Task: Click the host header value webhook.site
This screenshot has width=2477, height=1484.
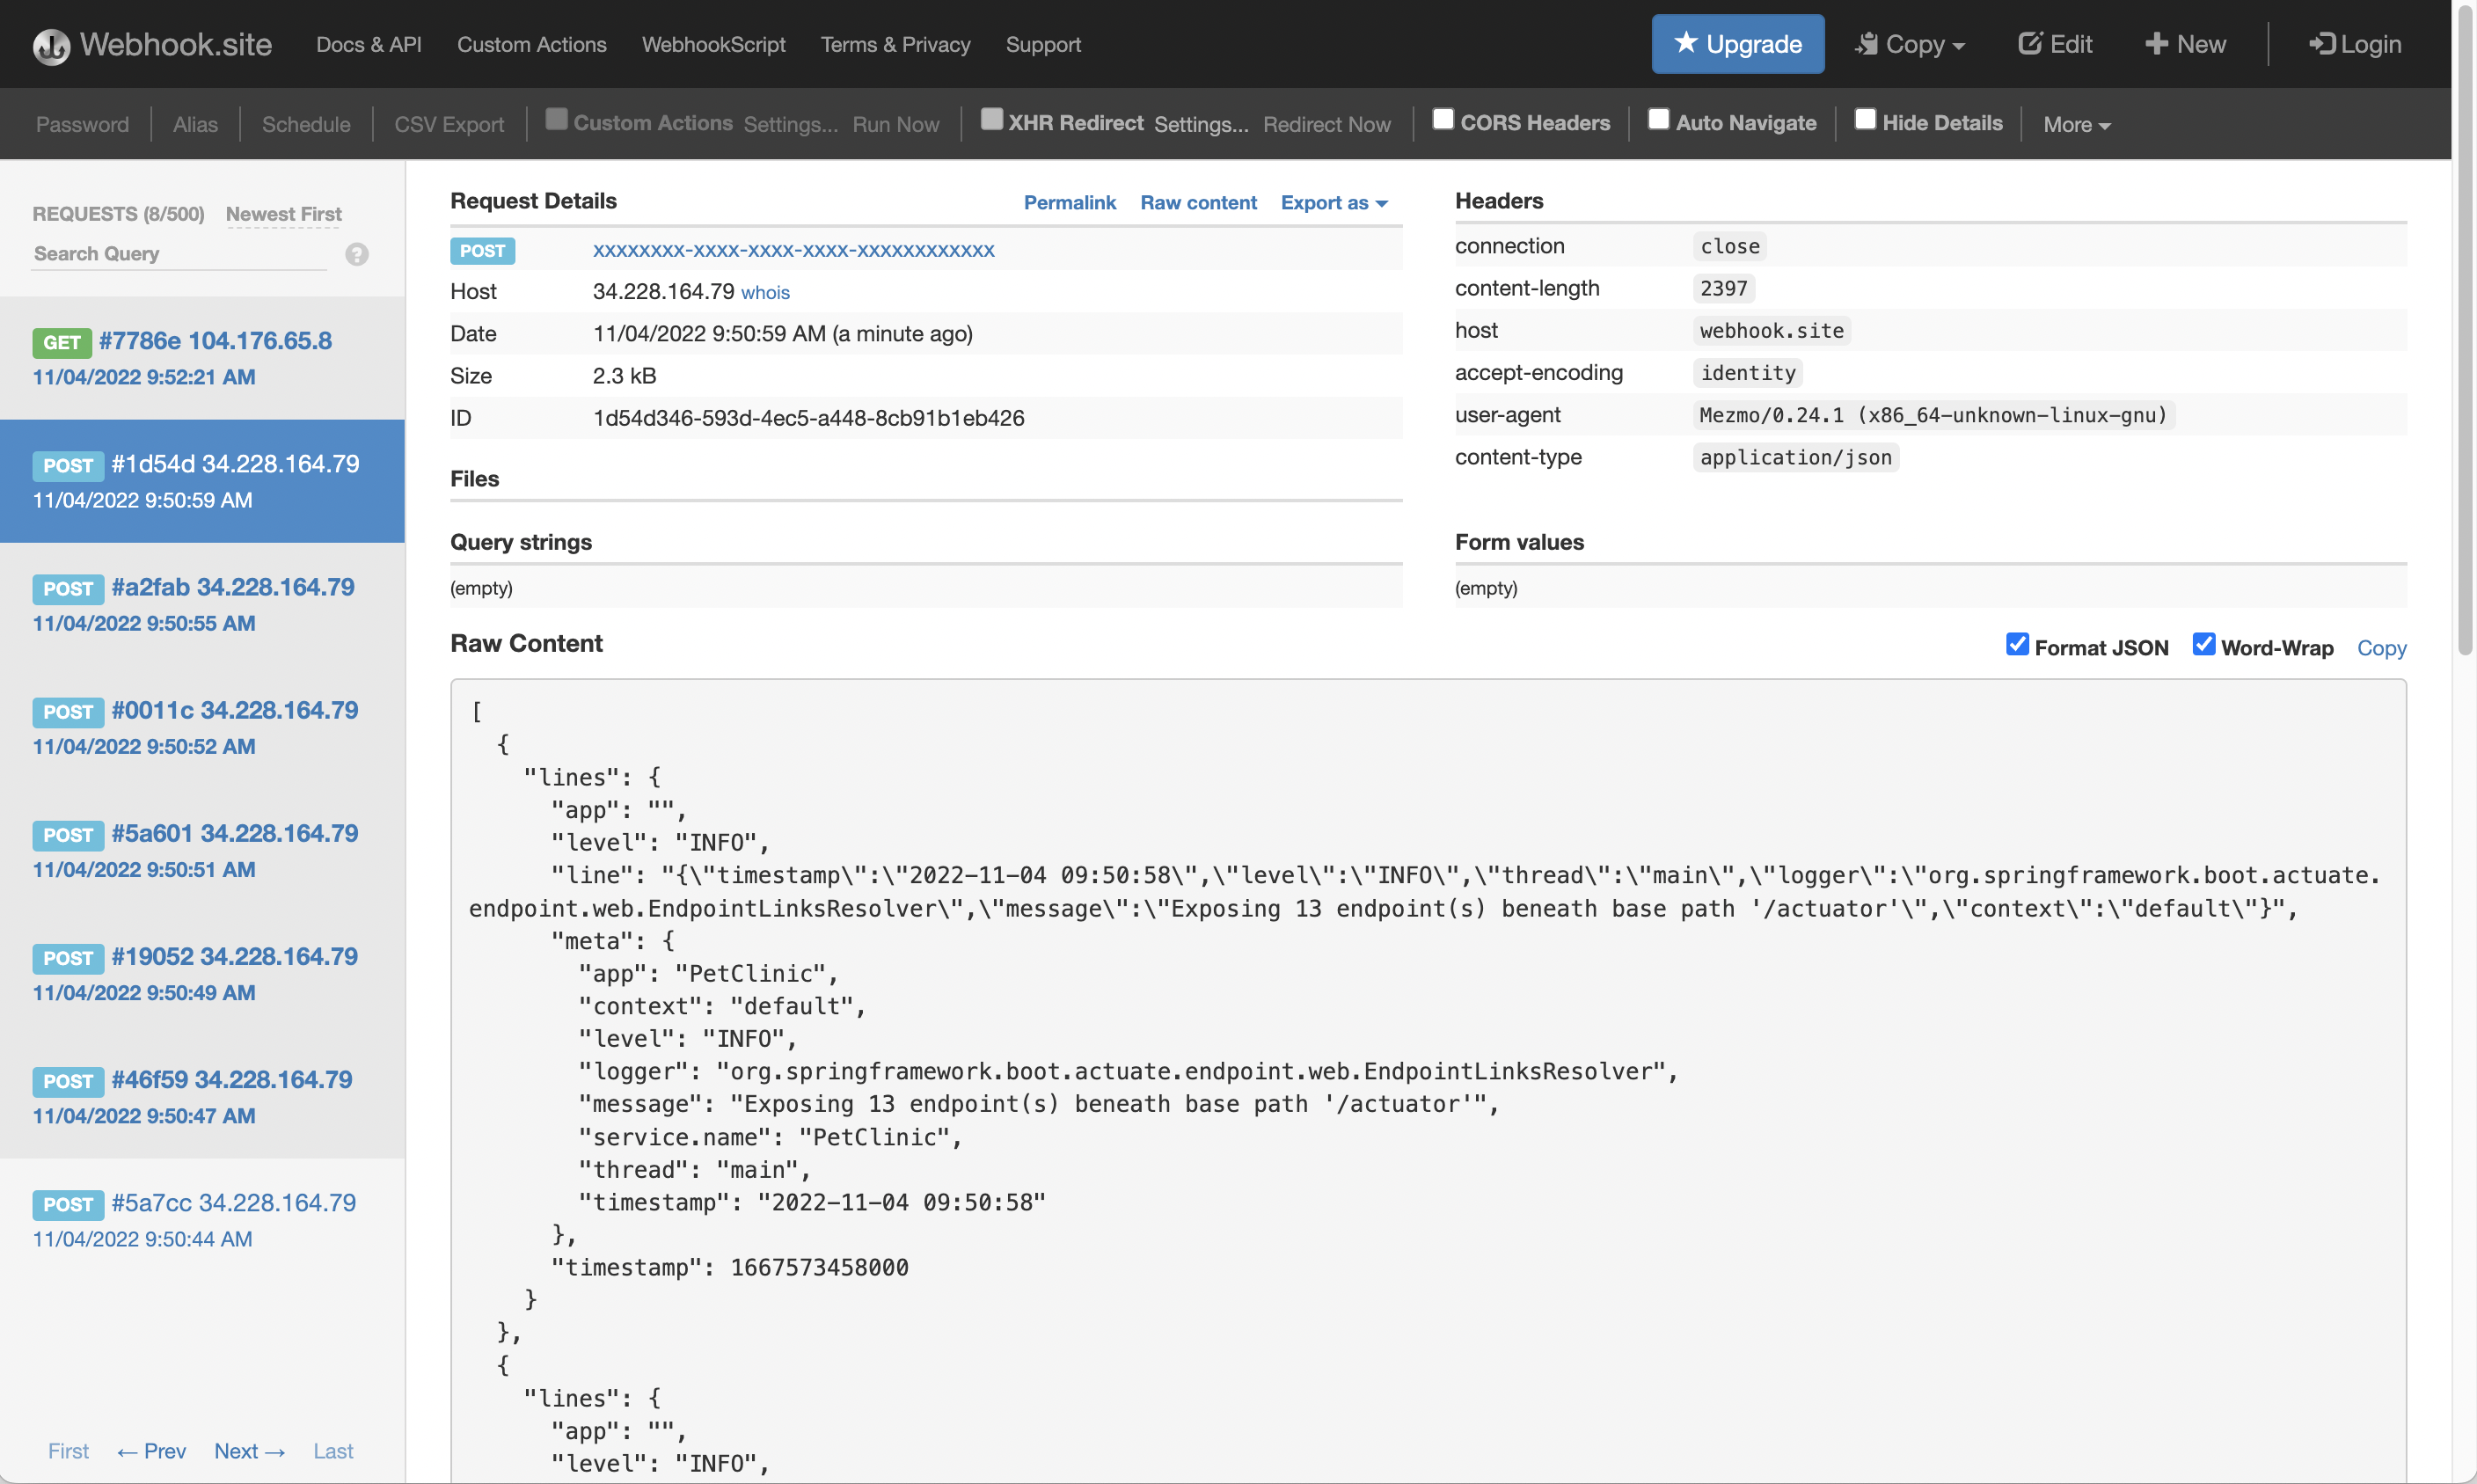Action: click(1771, 330)
